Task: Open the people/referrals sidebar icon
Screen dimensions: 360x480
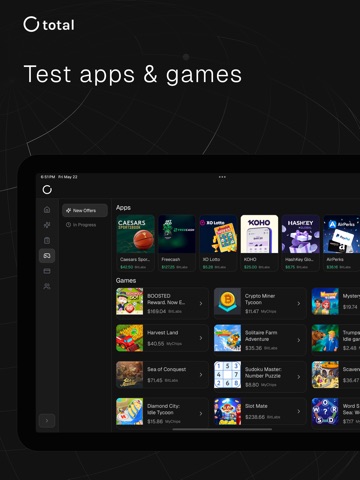Action: [47, 286]
